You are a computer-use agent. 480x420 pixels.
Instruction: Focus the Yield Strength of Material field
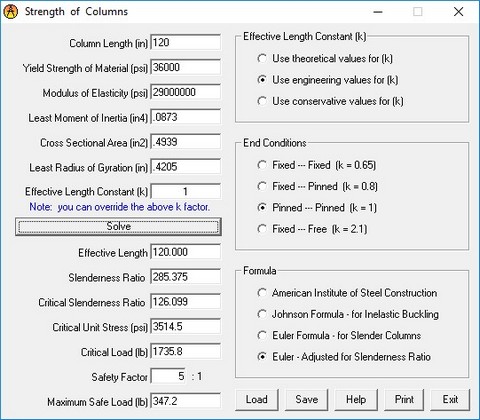[x=185, y=68]
